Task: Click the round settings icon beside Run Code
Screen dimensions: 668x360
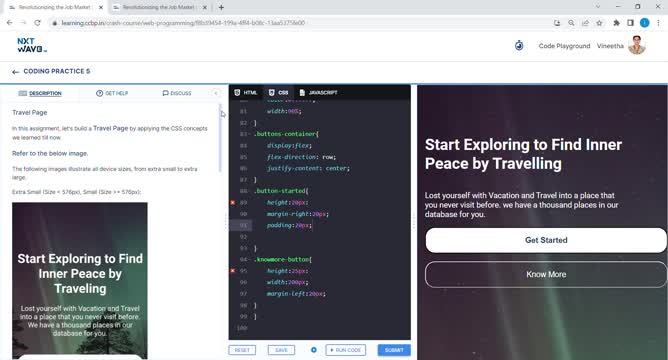Action: click(314, 350)
